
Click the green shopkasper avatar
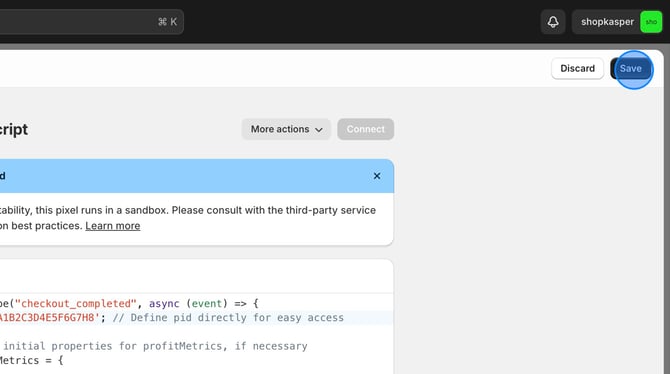tap(651, 22)
